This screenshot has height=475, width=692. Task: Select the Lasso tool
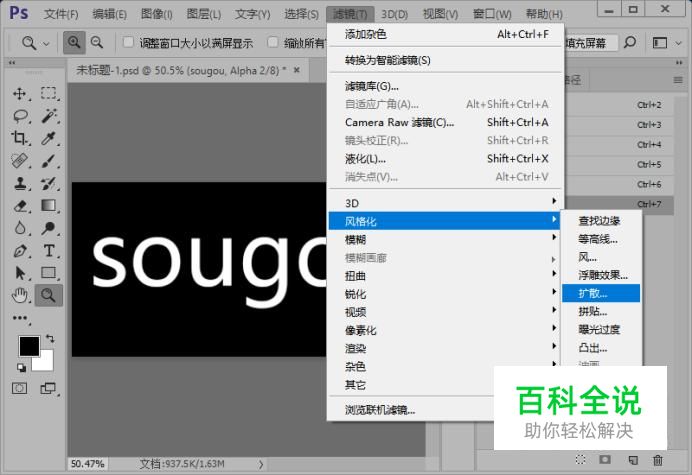pos(20,116)
